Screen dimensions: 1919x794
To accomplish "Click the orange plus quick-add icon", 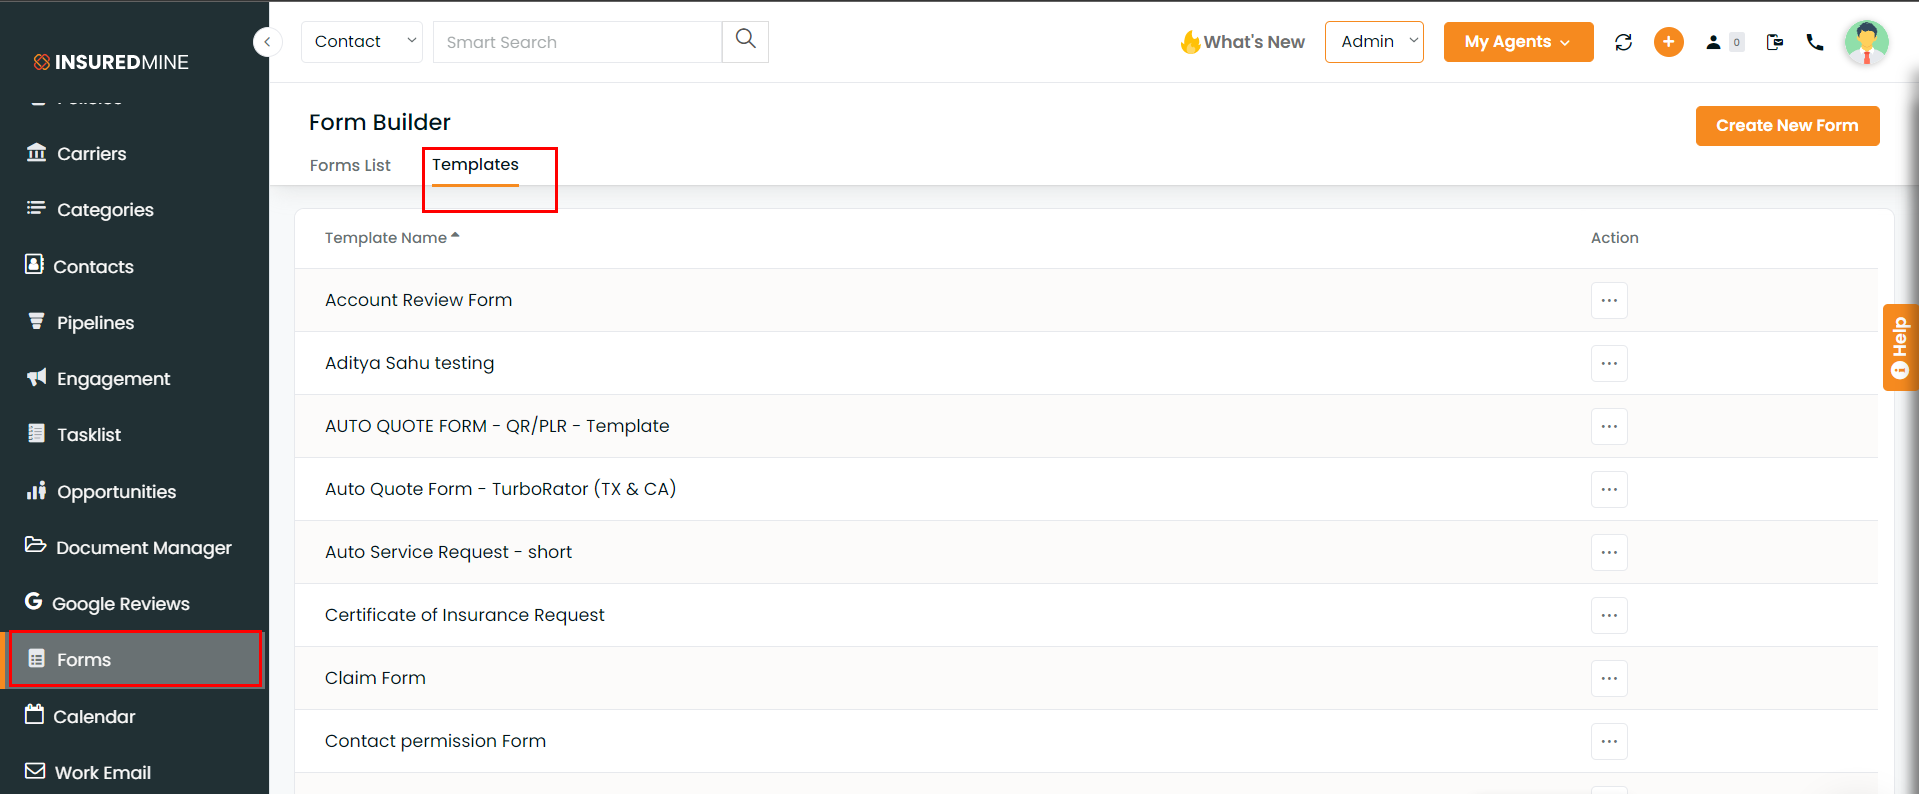I will coord(1668,42).
